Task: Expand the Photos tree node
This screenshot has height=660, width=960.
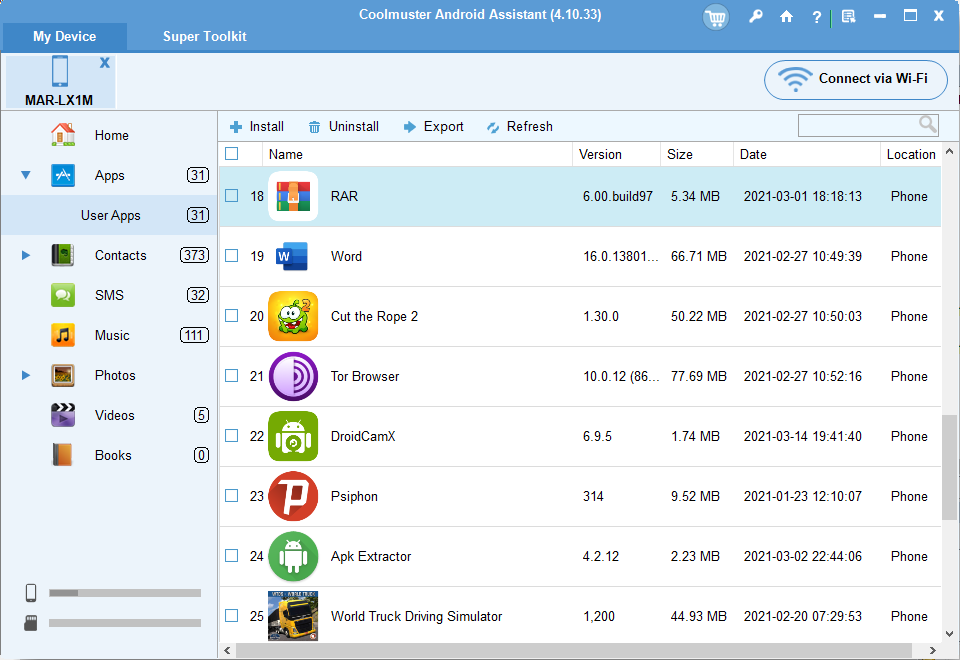Action: 26,375
